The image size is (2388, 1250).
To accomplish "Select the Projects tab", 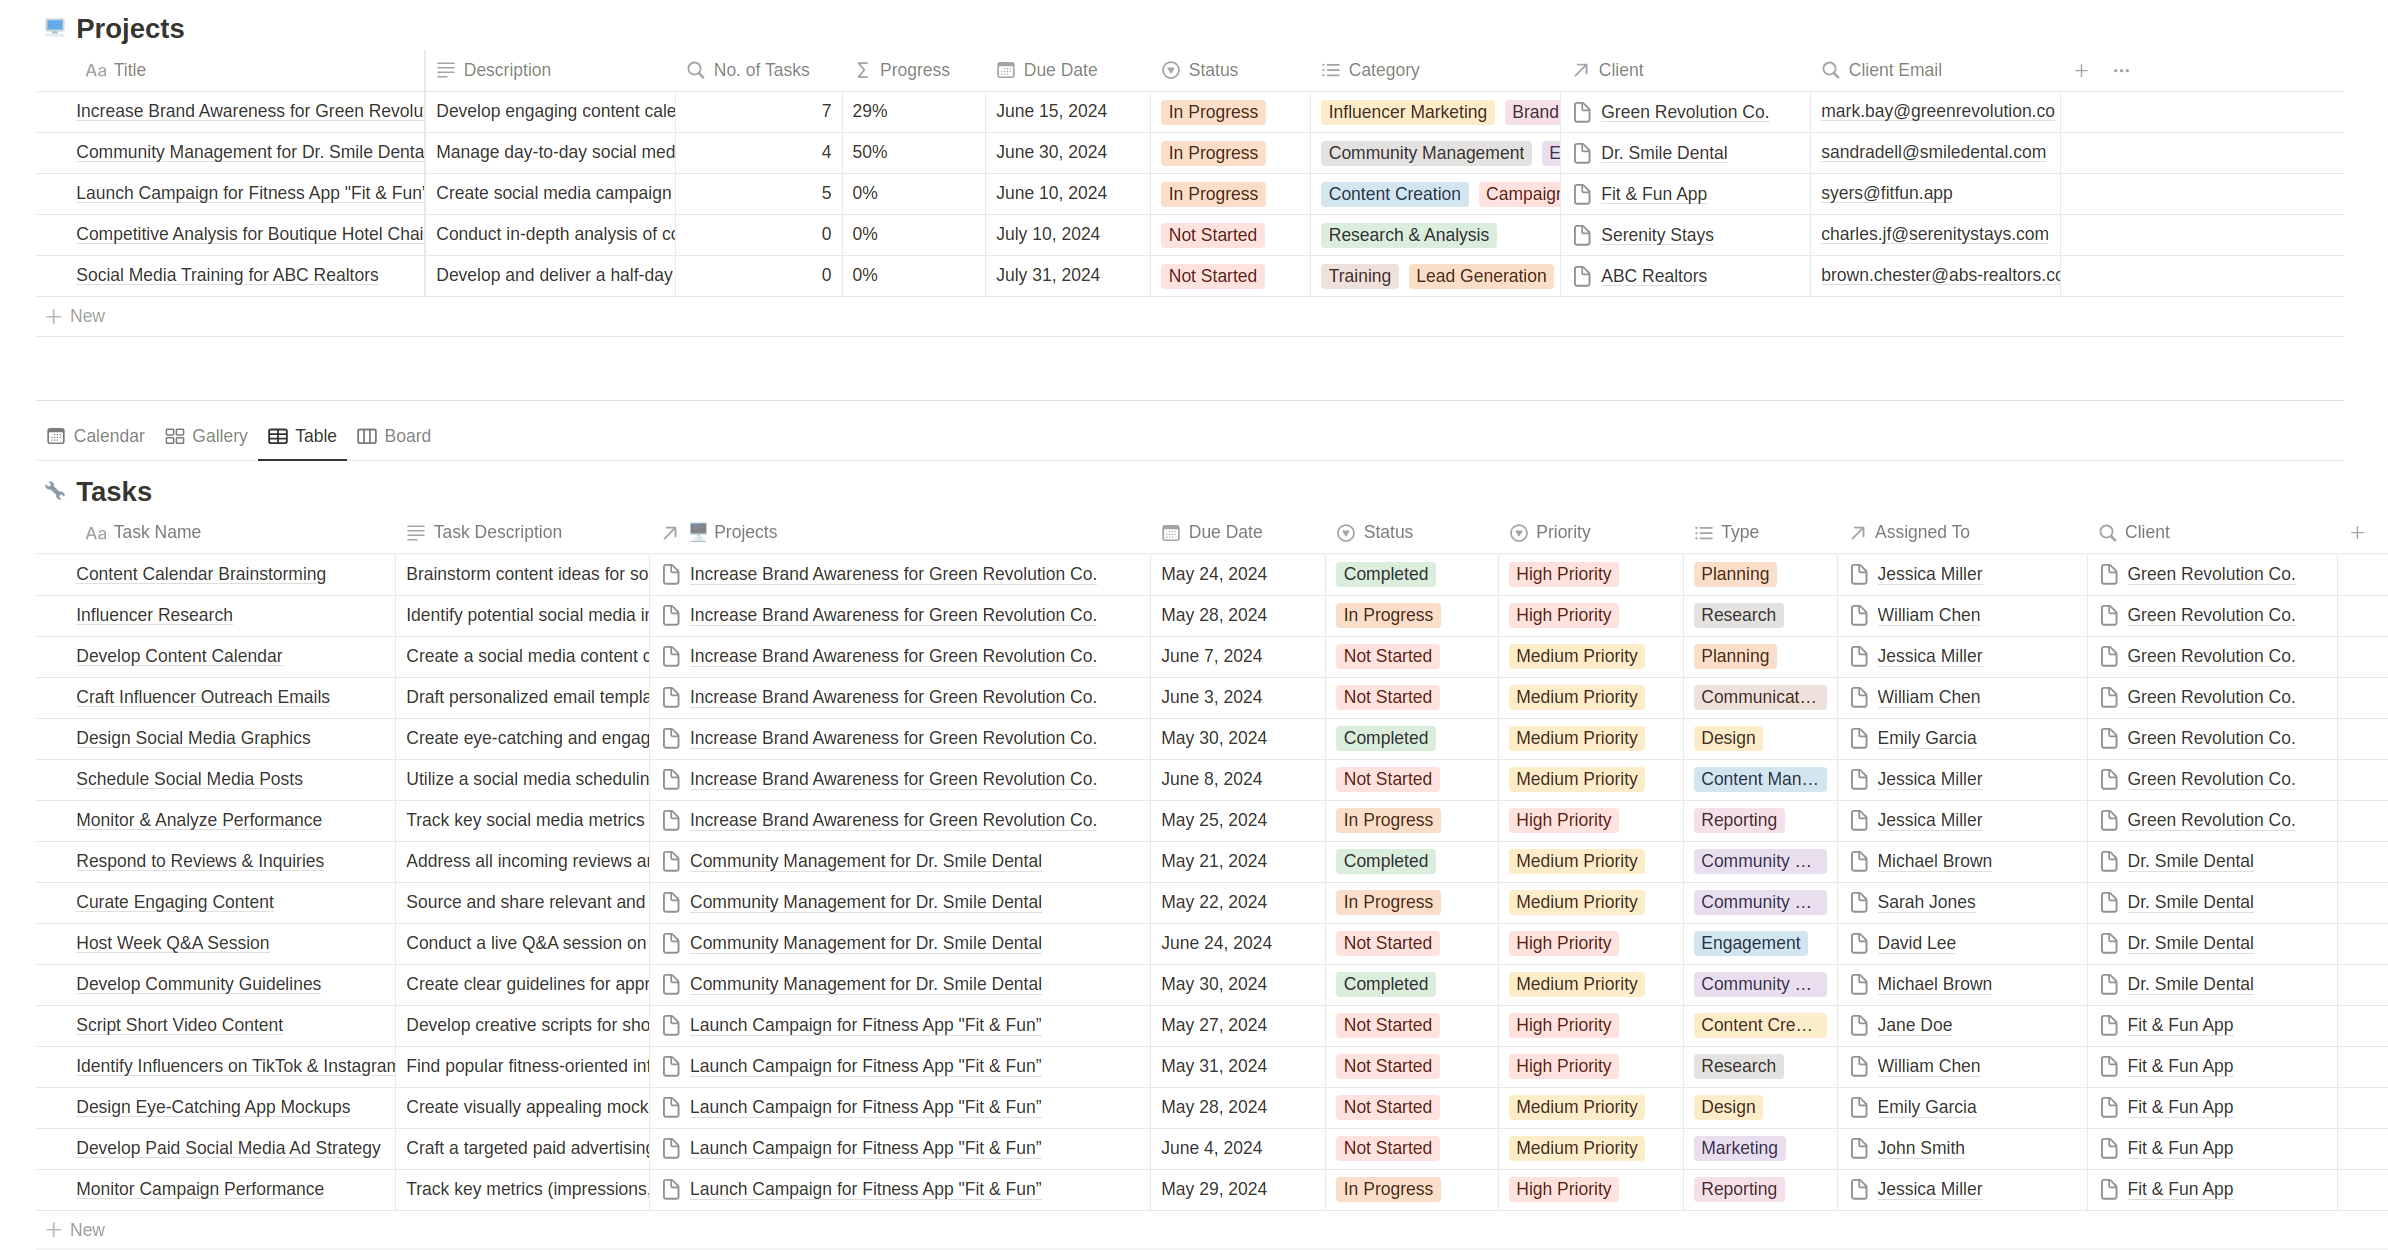I will (x=744, y=531).
